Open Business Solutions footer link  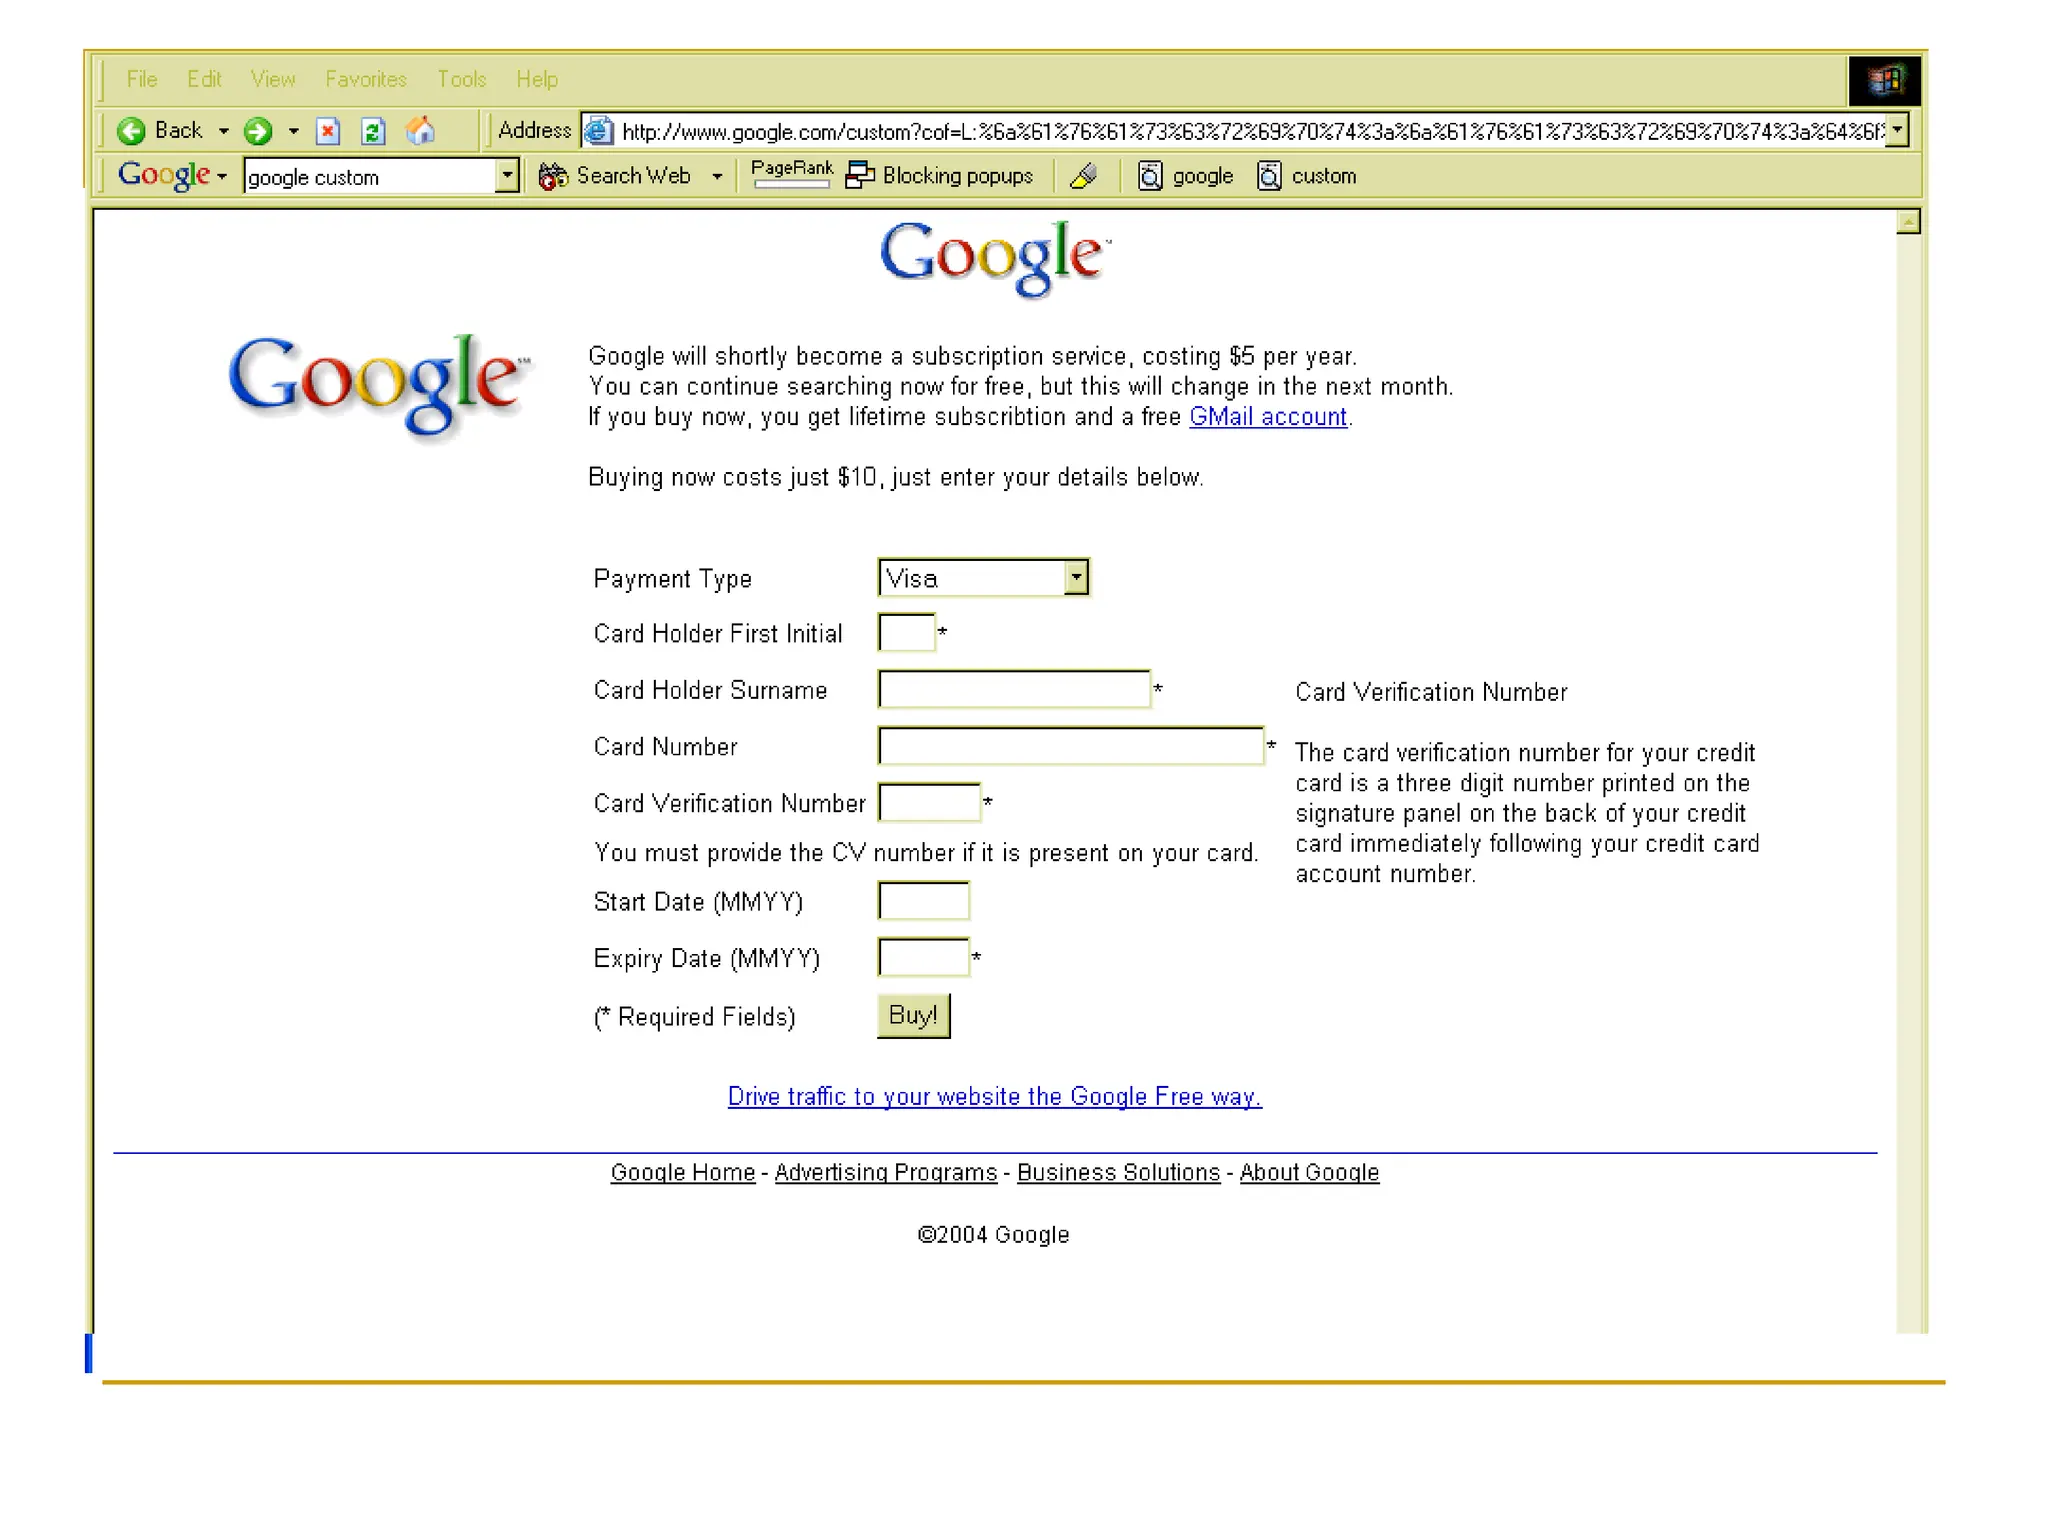[x=1118, y=1172]
